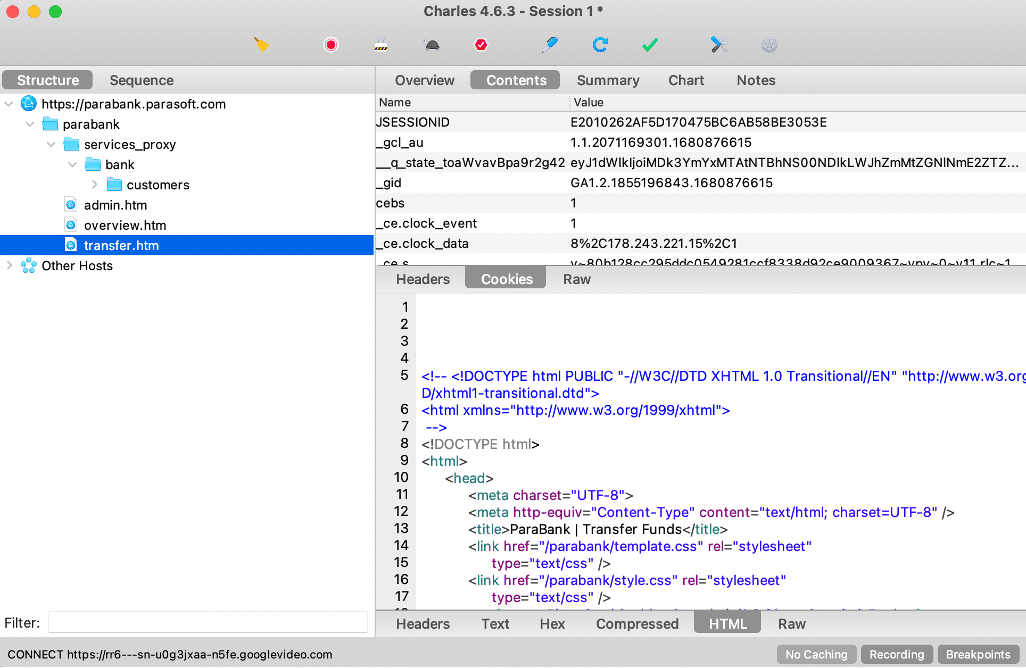Expand the customers folder

[95, 185]
